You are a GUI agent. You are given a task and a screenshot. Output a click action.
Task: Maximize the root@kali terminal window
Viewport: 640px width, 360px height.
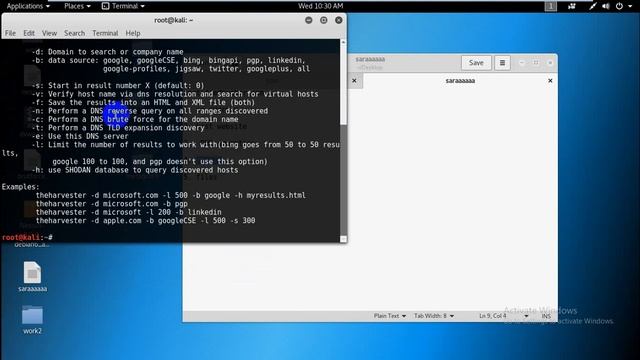pos(324,20)
